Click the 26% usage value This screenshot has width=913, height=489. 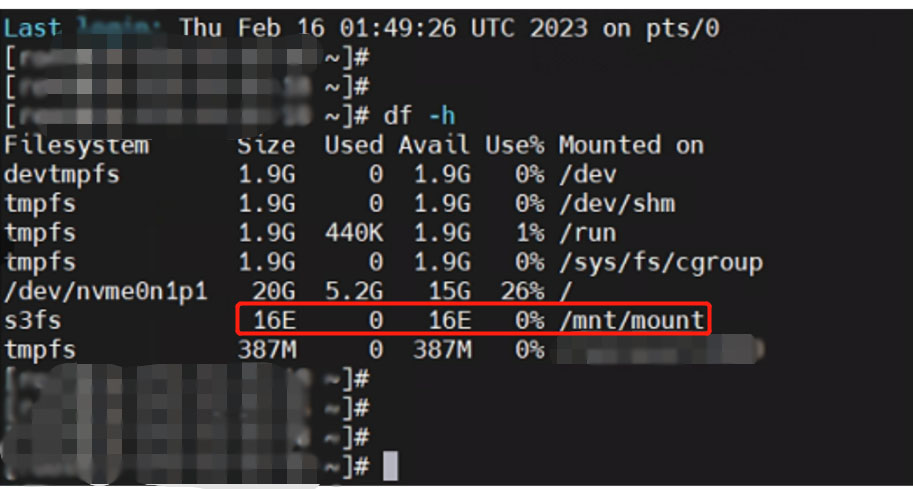(x=522, y=291)
